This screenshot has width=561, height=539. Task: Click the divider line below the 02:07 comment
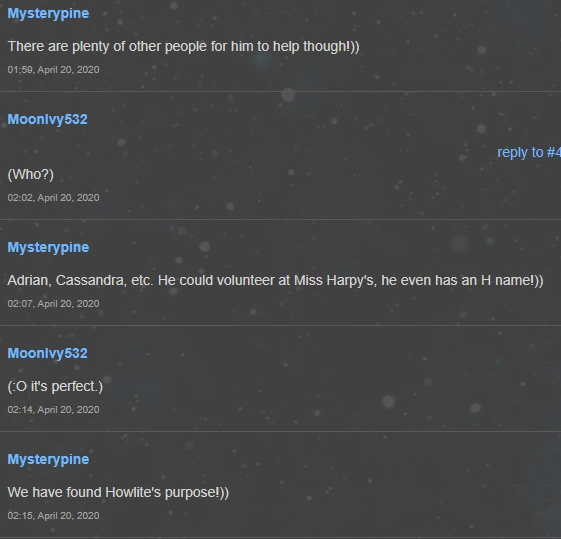(x=280, y=325)
